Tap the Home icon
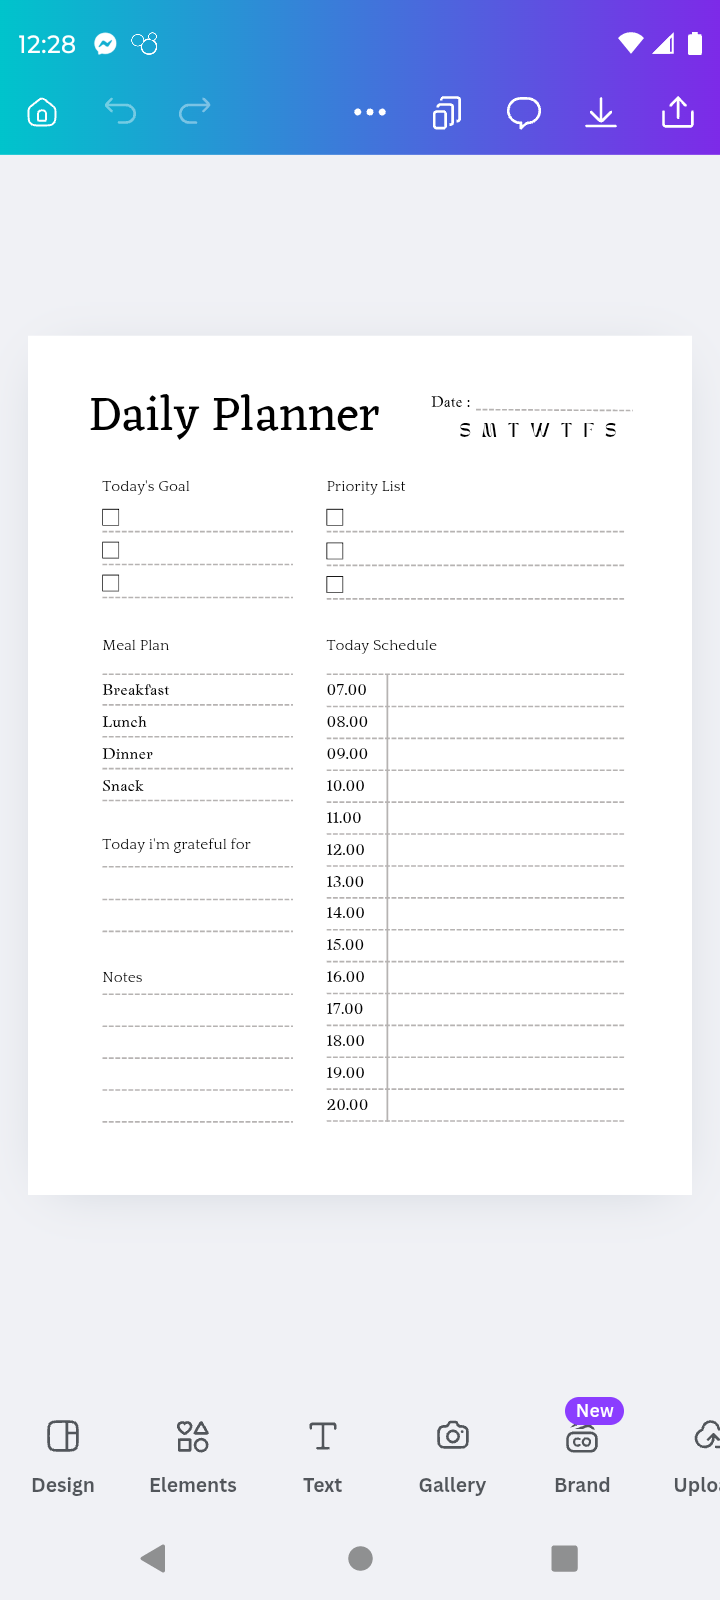This screenshot has height=1600, width=720. 42,112
